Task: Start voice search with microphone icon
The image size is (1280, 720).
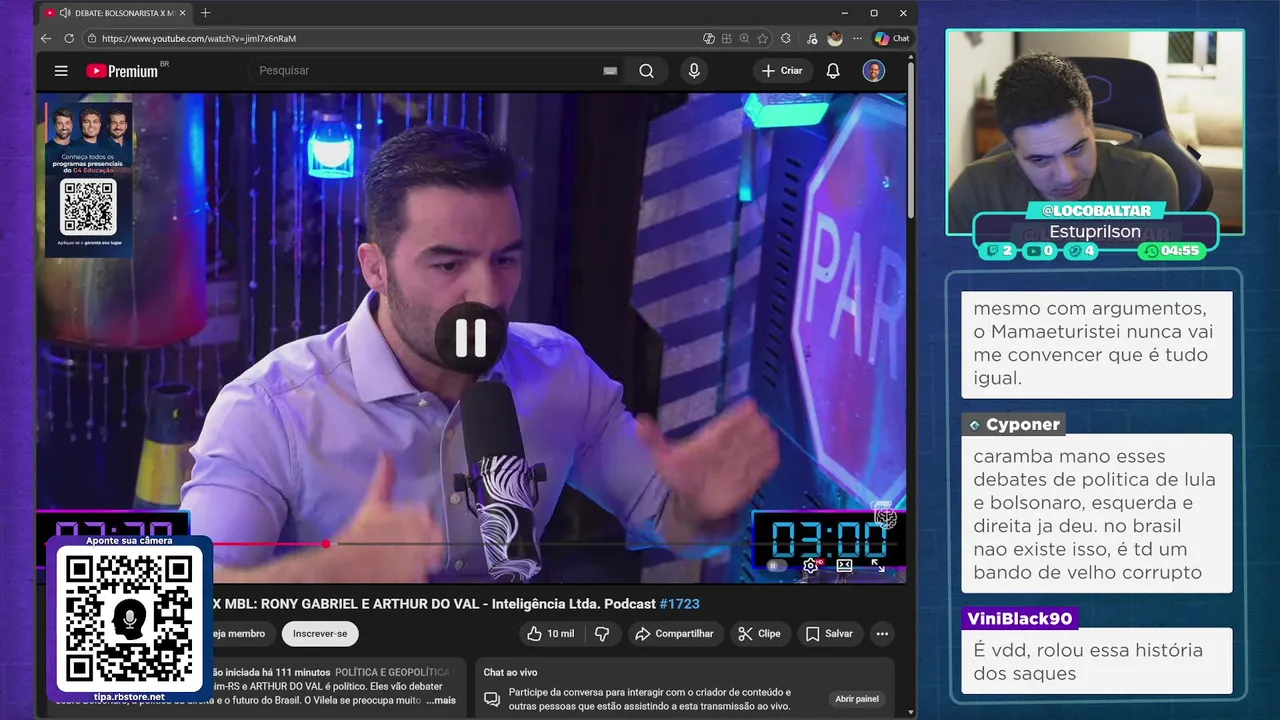Action: click(x=694, y=71)
